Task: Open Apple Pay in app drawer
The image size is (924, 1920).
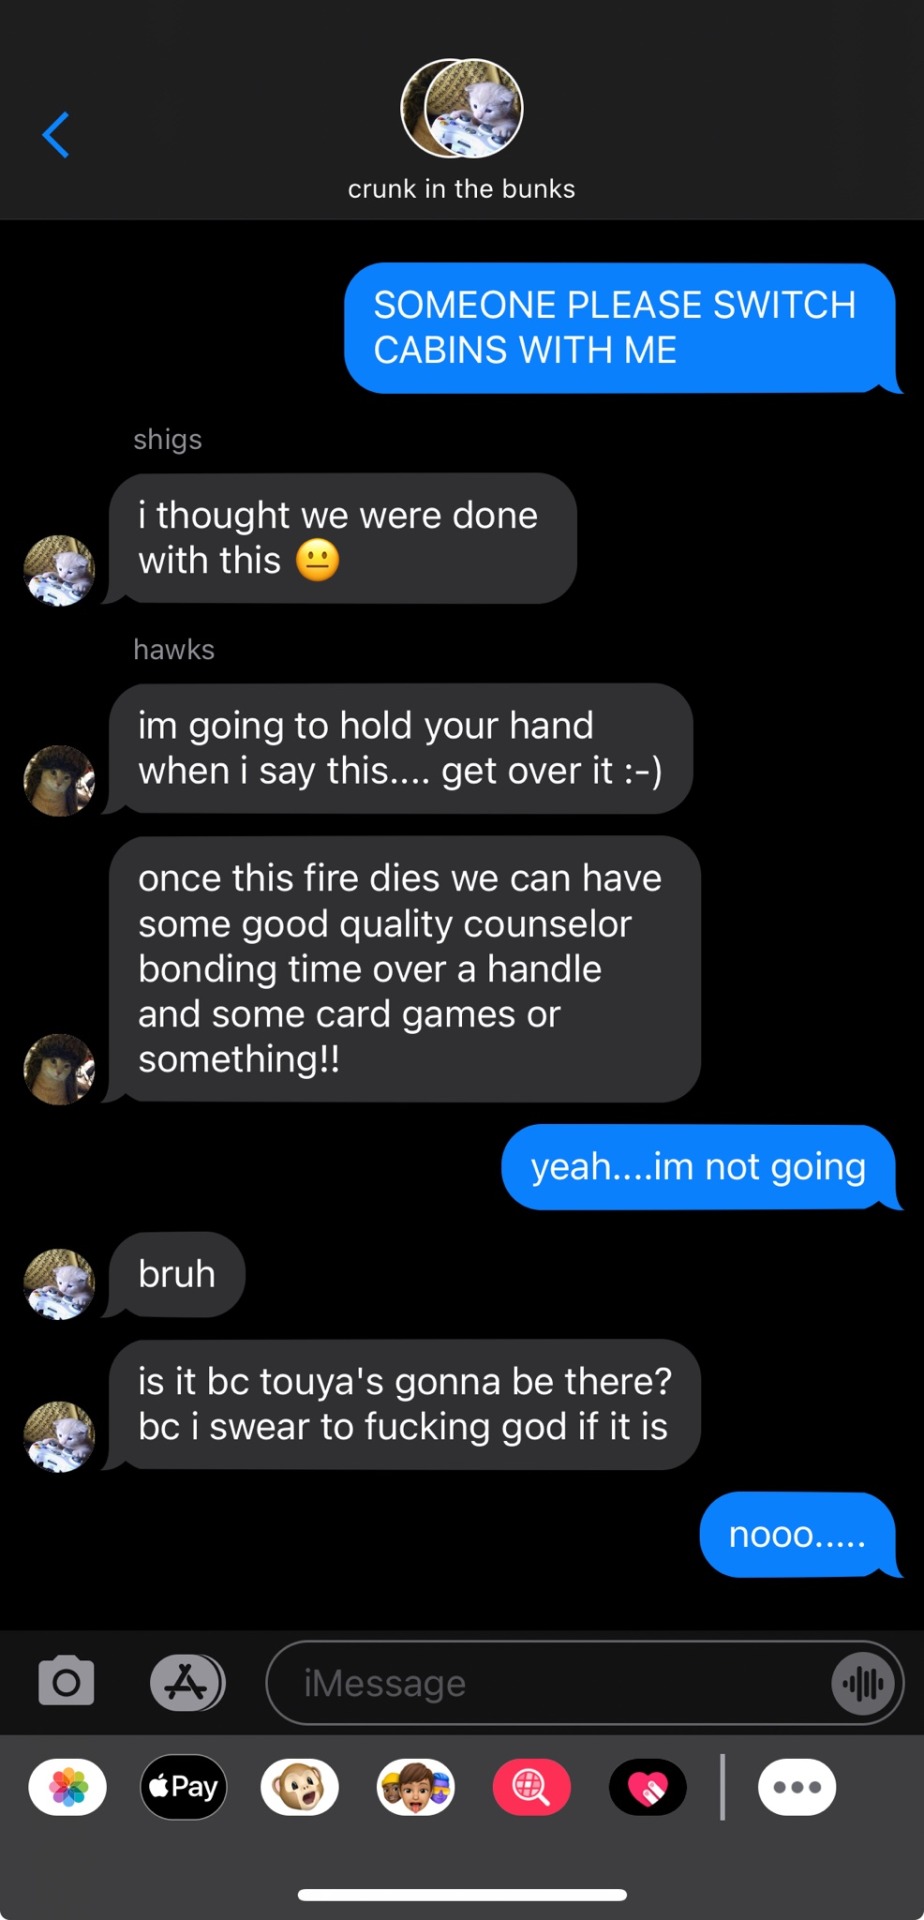Action: click(x=184, y=1787)
